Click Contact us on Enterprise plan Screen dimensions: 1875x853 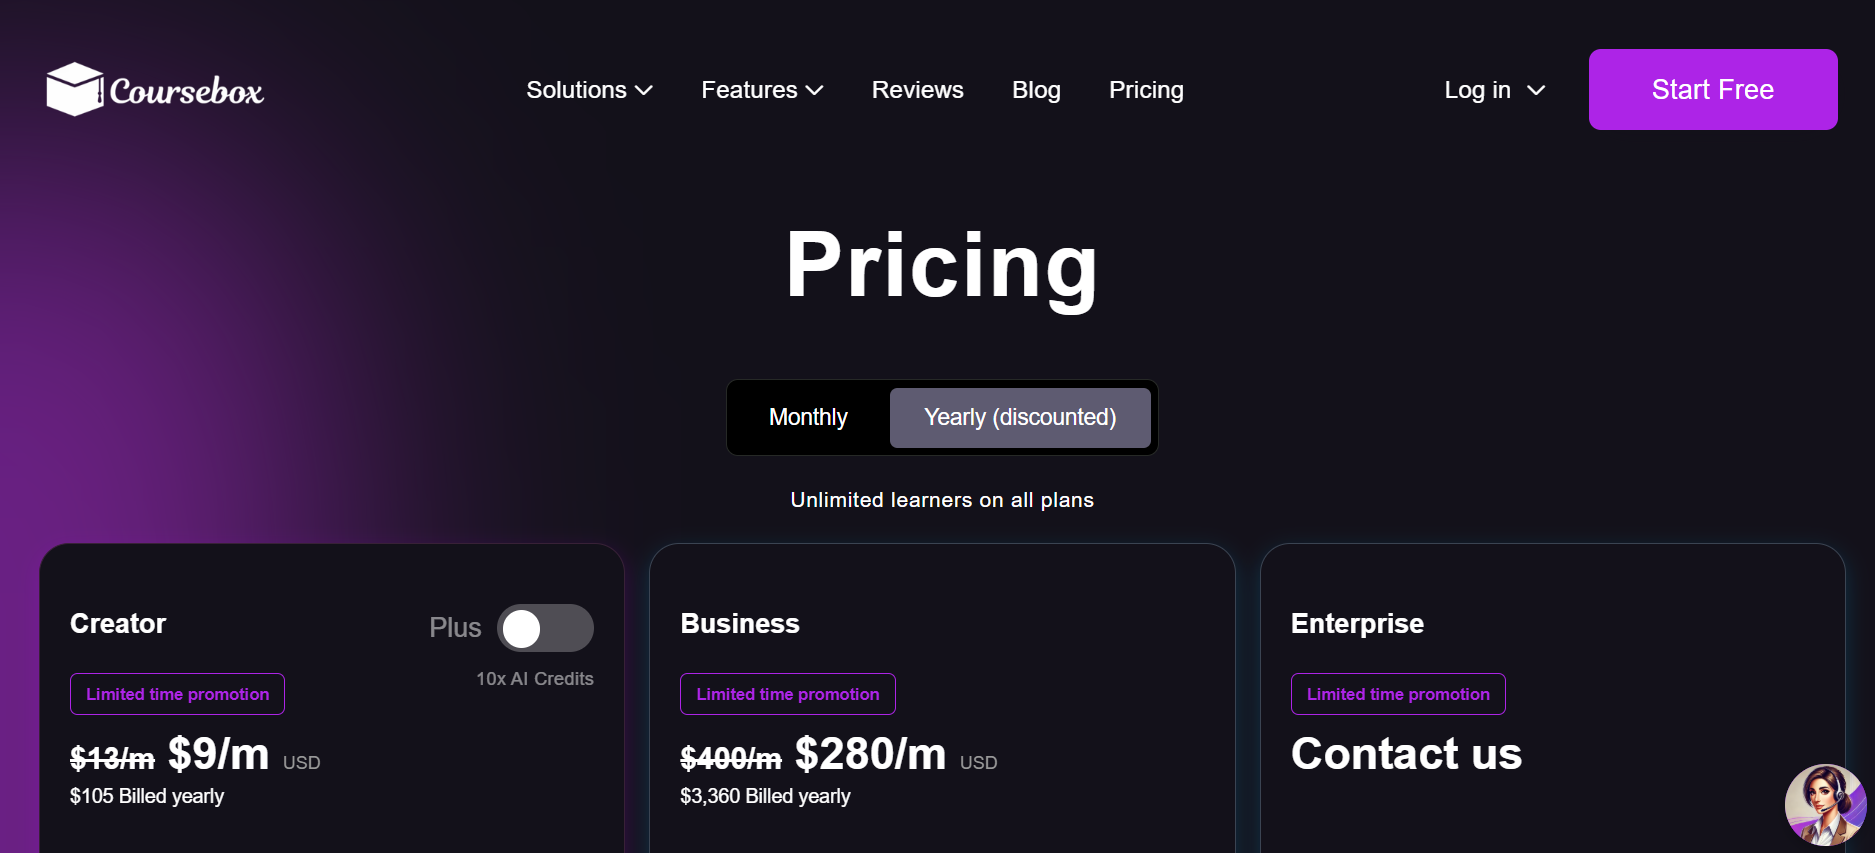click(1406, 753)
